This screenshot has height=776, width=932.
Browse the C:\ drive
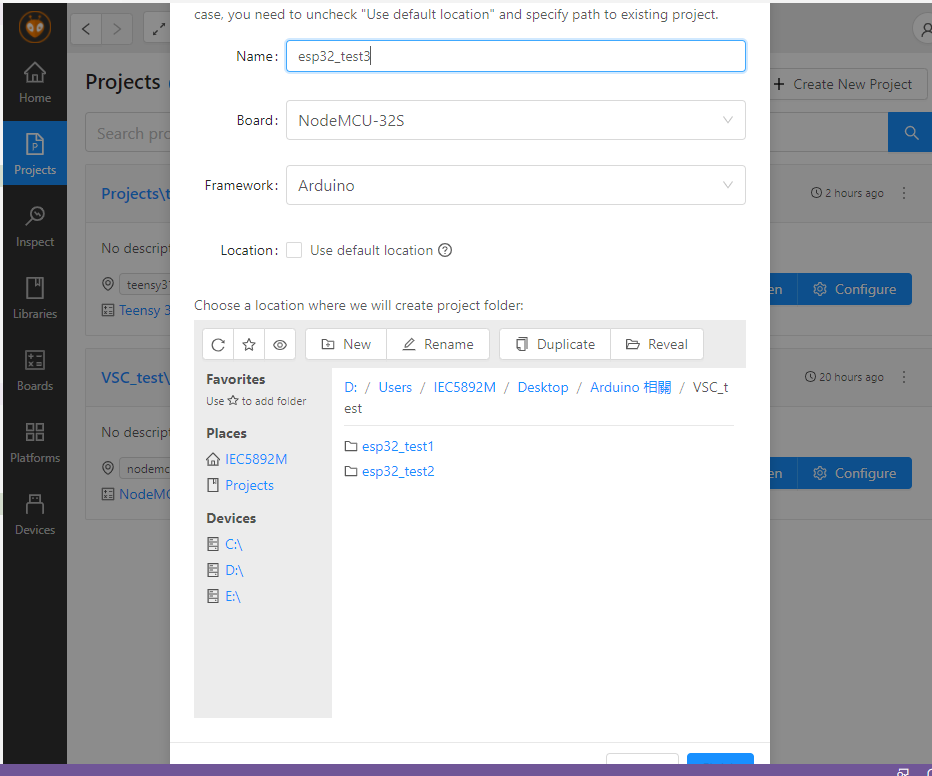click(234, 544)
